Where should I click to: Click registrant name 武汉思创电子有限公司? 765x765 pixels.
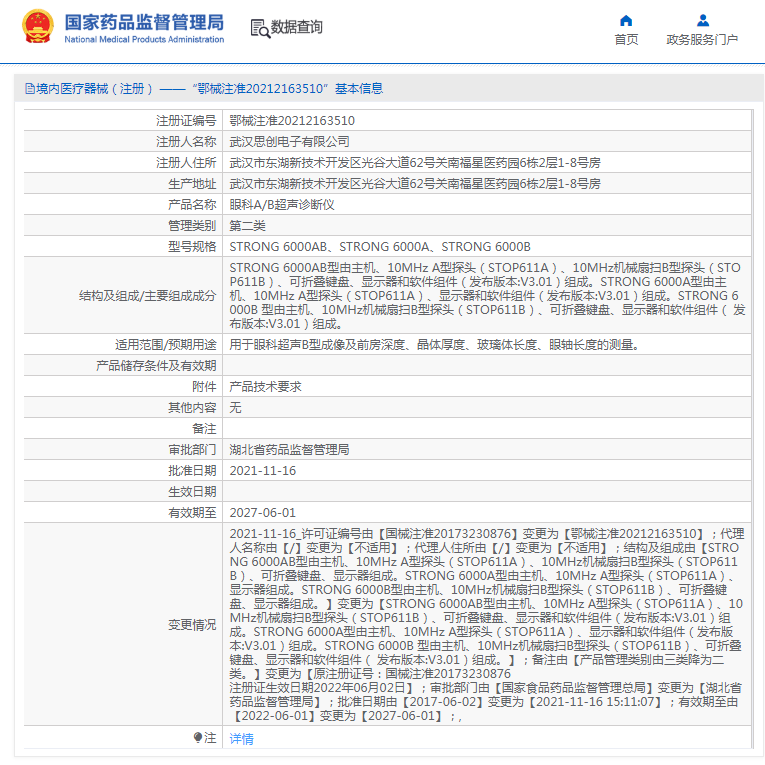click(290, 141)
